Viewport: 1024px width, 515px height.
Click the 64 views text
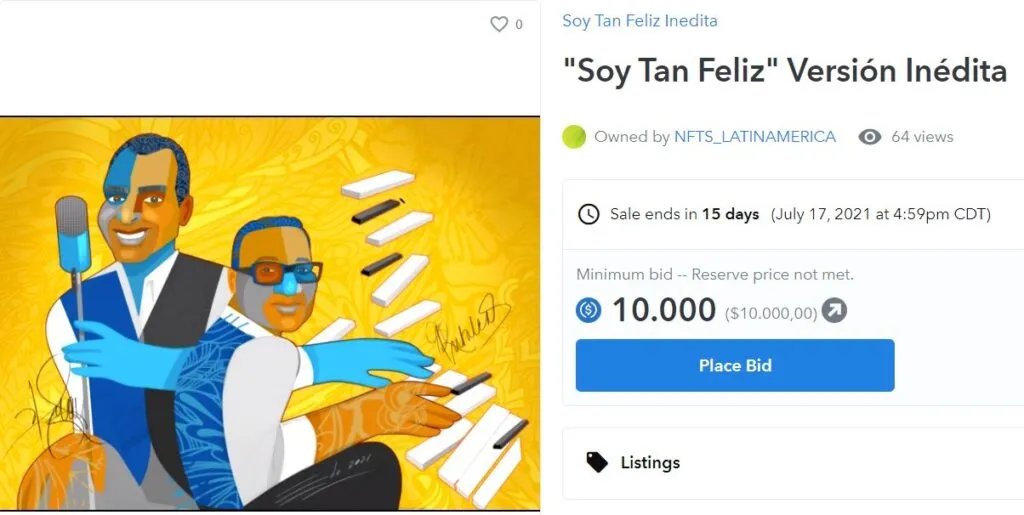click(x=922, y=136)
